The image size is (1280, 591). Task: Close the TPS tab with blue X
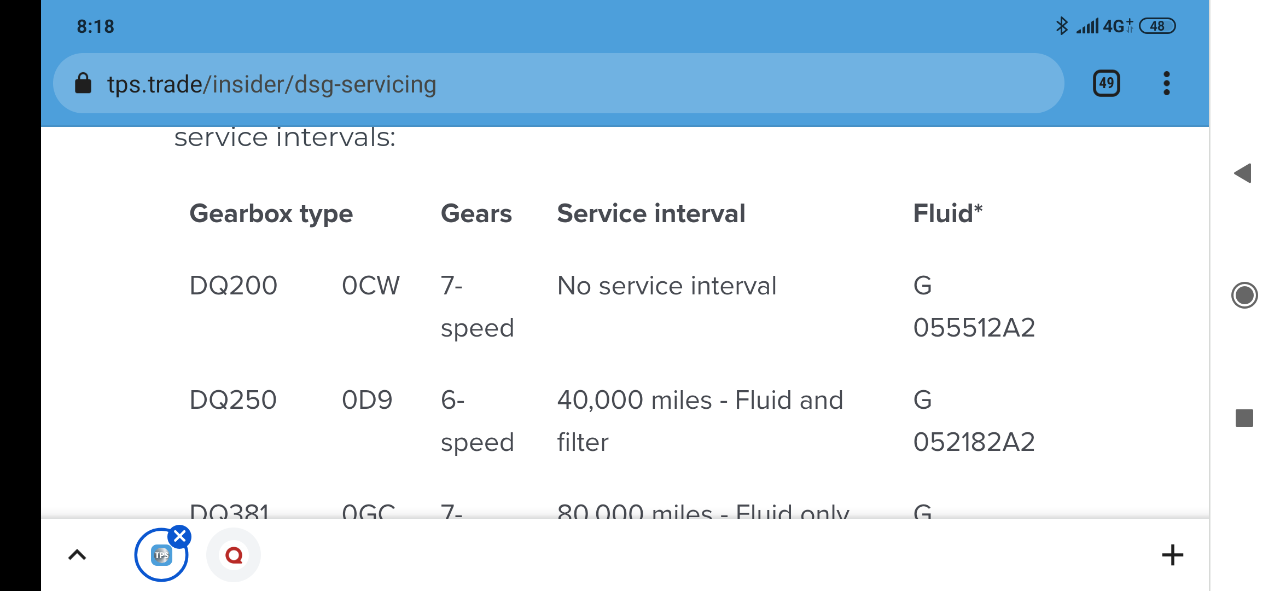(x=180, y=537)
